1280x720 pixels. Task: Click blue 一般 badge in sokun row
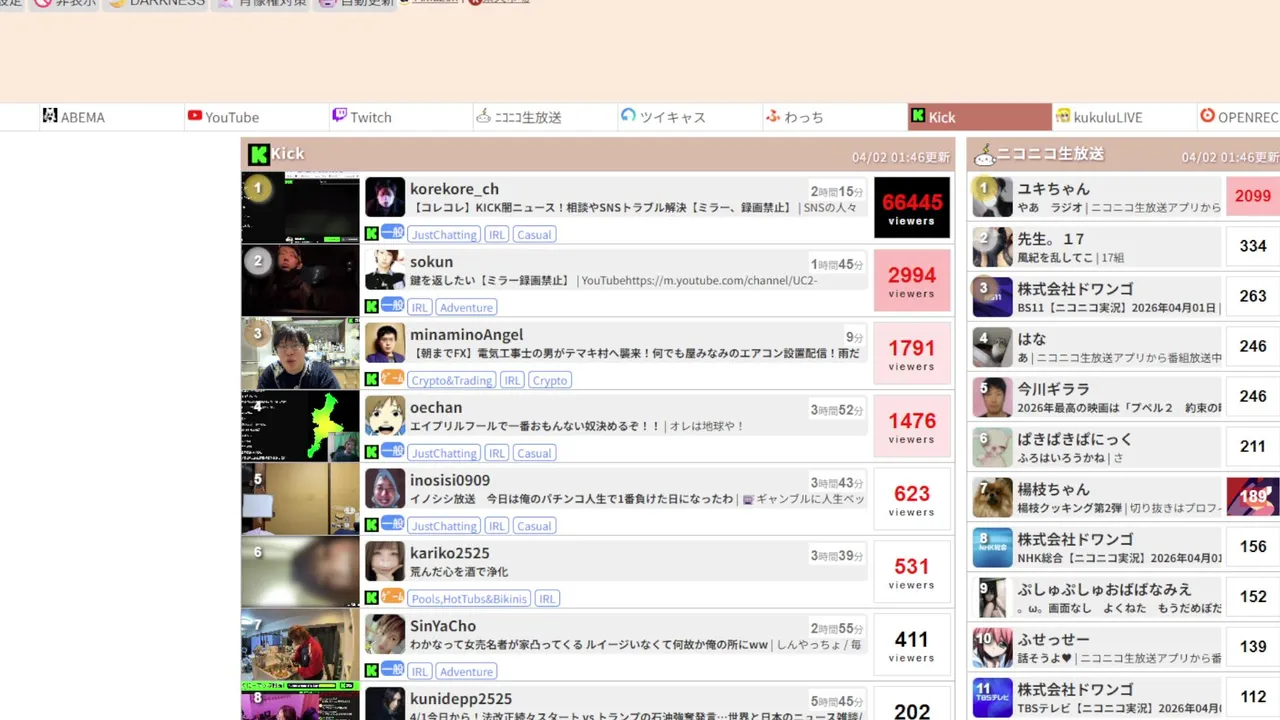393,306
